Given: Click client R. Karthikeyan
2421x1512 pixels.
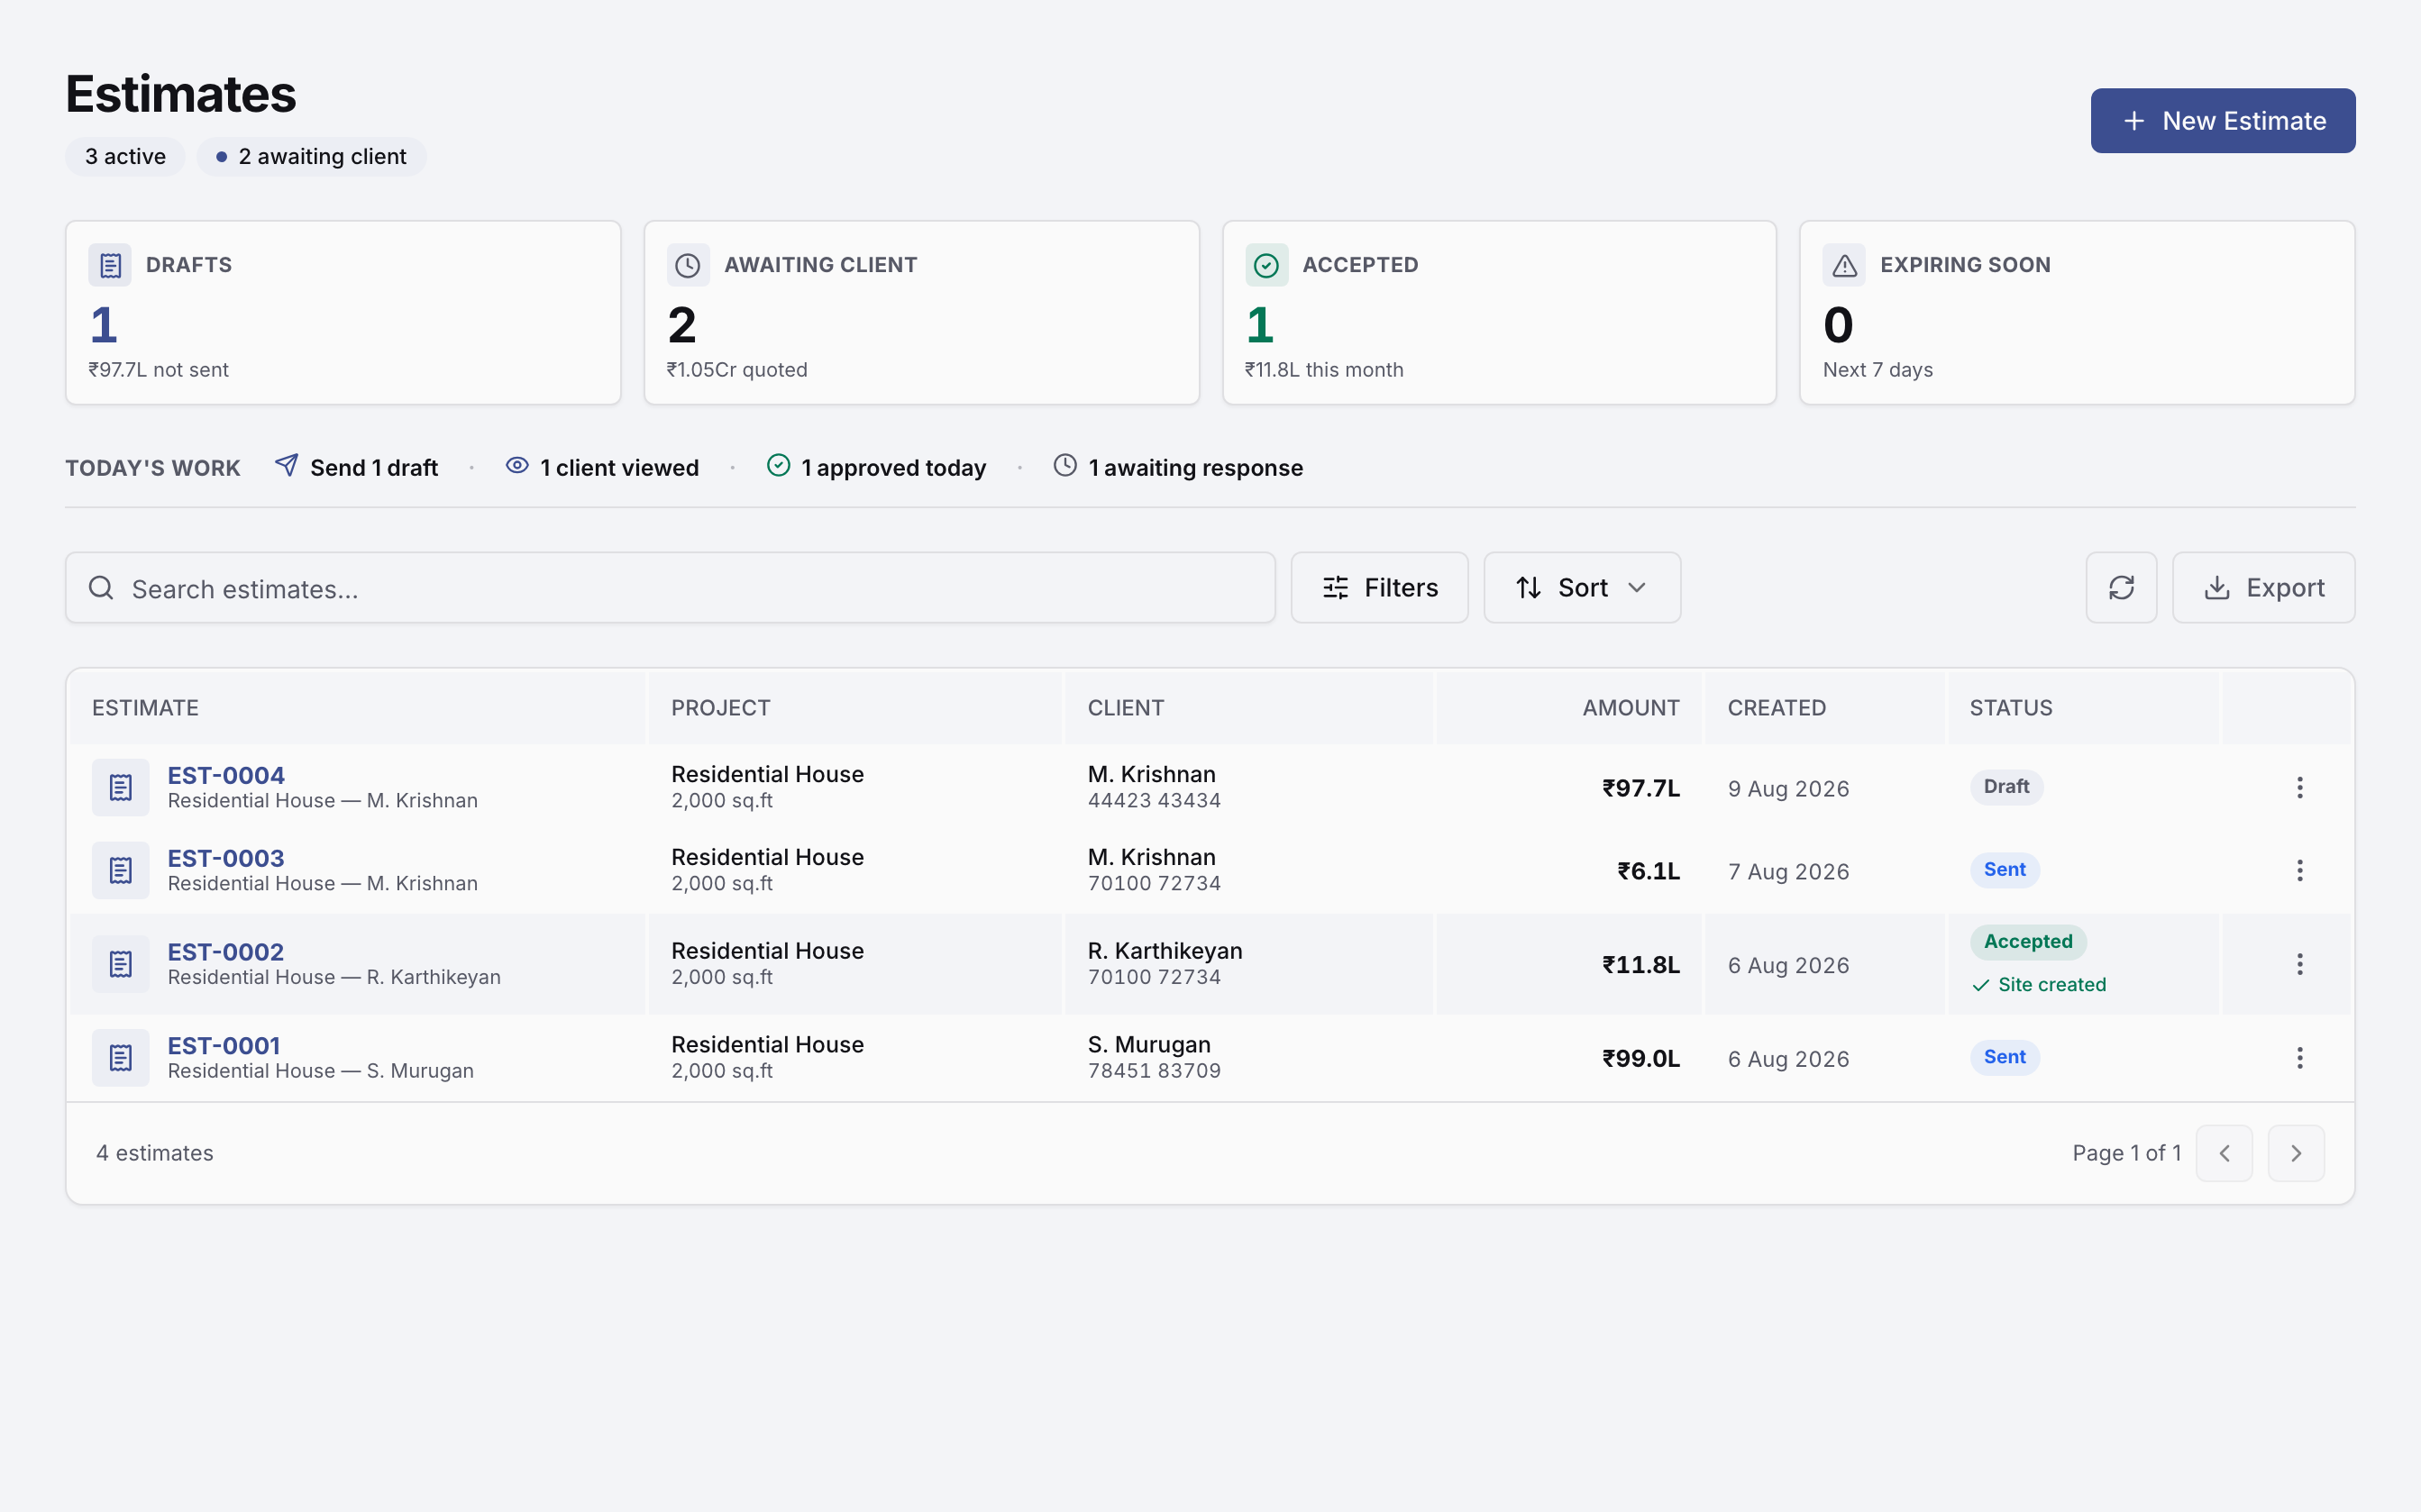Looking at the screenshot, I should (1165, 951).
